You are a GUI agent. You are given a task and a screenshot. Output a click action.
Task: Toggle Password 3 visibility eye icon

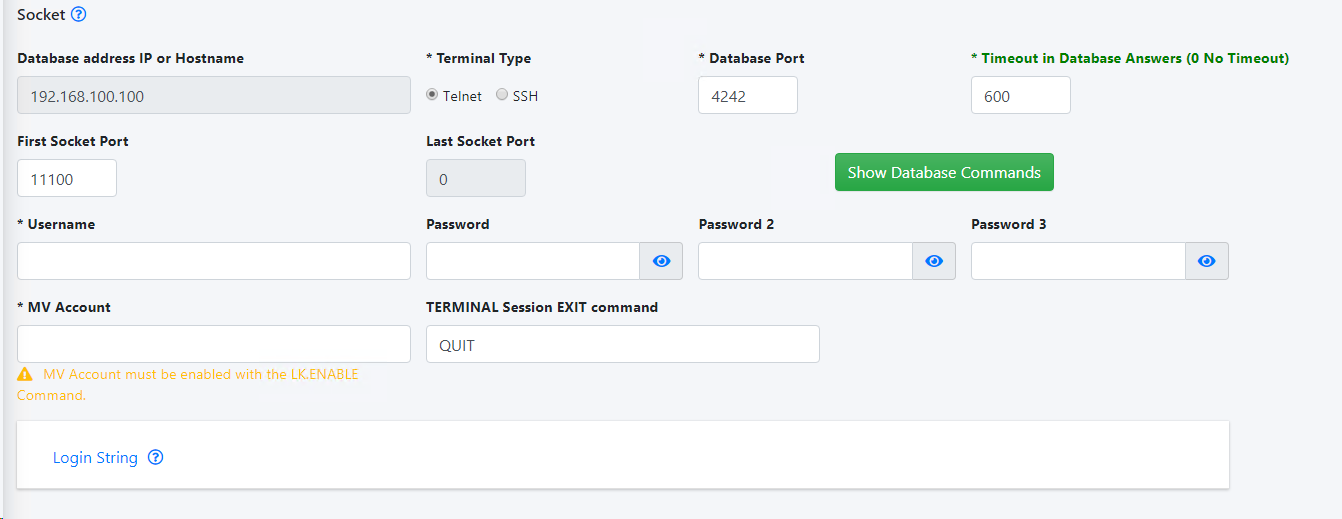click(1207, 261)
